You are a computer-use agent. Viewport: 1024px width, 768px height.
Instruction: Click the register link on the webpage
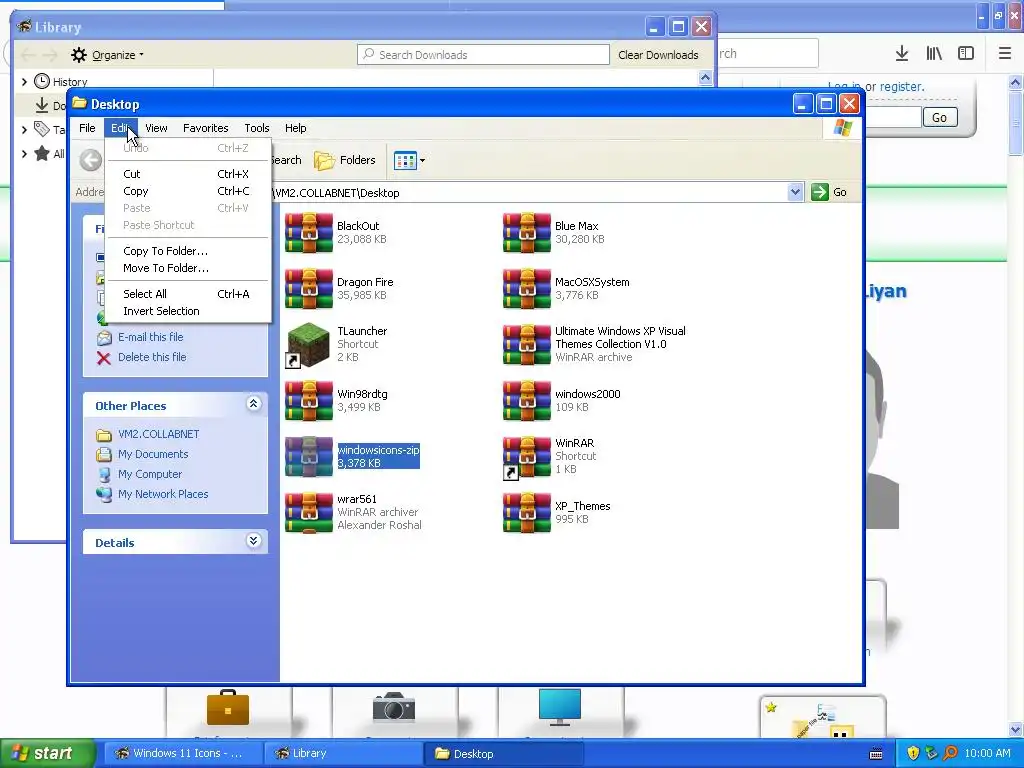901,86
